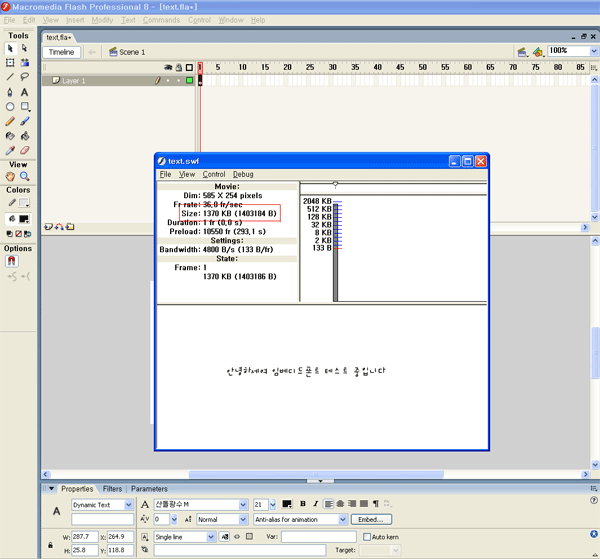
Task: Click the Var input field
Action: click(x=319, y=537)
